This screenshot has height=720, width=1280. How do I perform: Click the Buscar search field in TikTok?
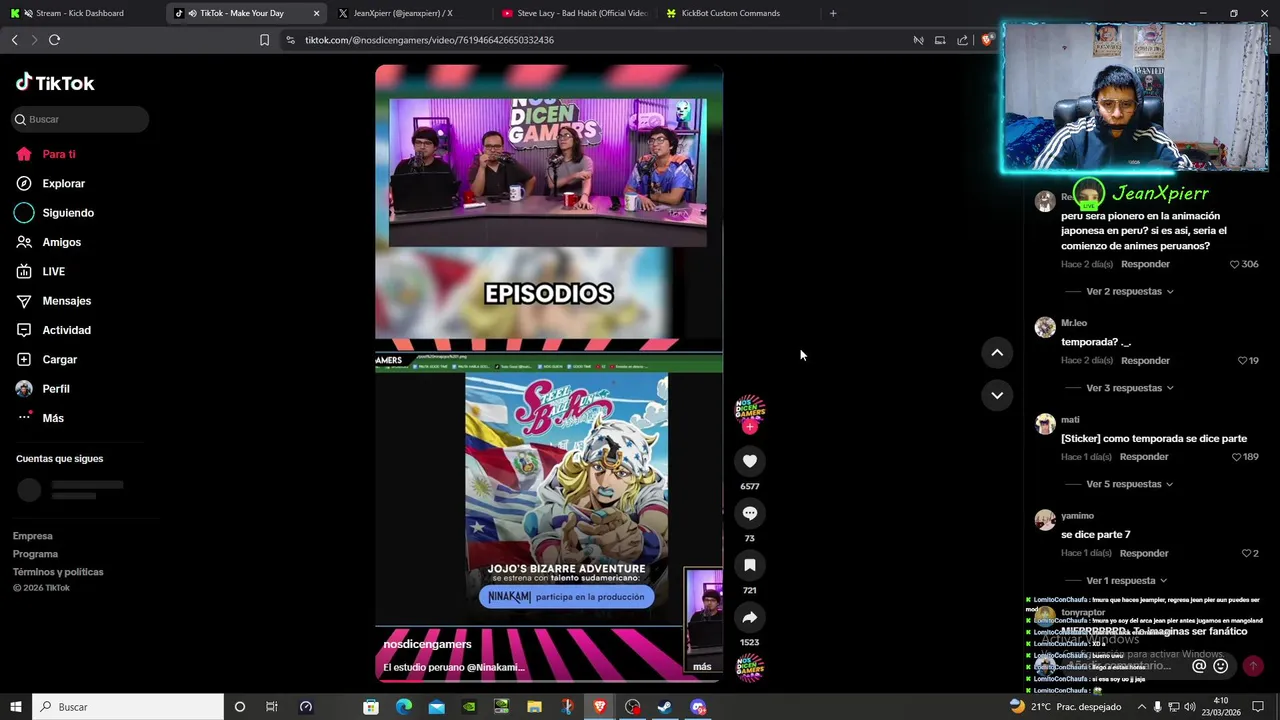pos(80,119)
